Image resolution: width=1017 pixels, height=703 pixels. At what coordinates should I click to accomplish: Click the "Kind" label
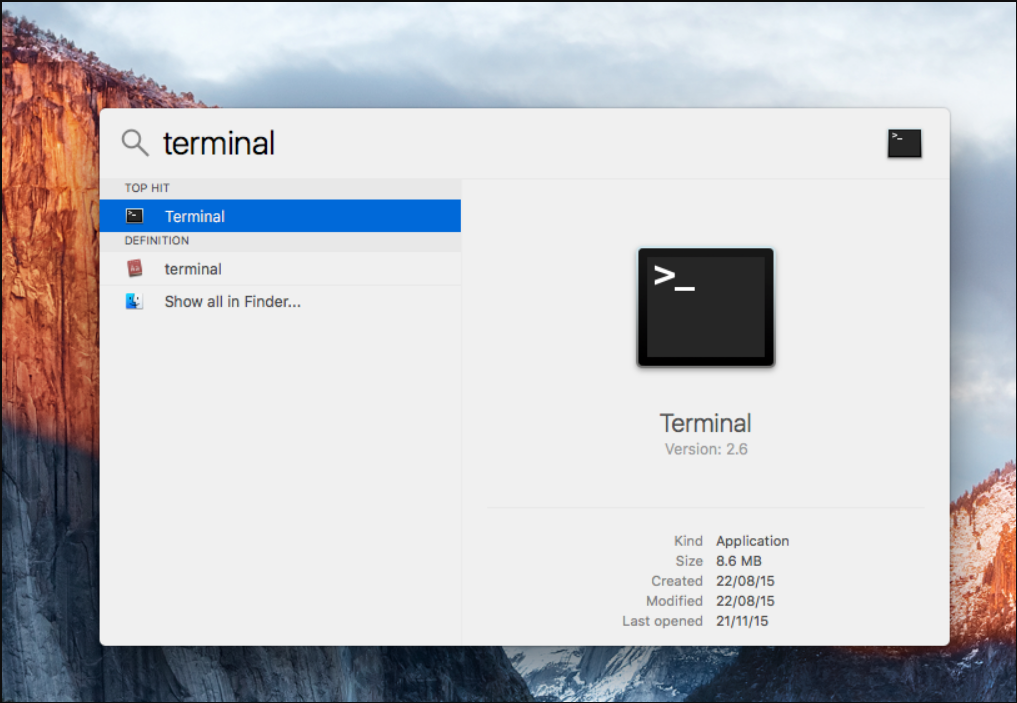[688, 541]
